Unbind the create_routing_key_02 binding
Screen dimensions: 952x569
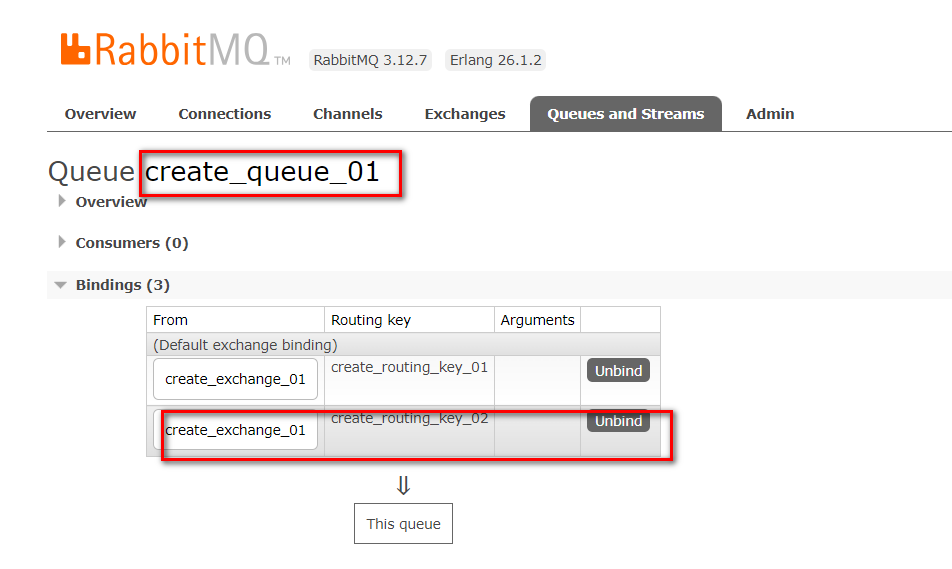[x=618, y=421]
